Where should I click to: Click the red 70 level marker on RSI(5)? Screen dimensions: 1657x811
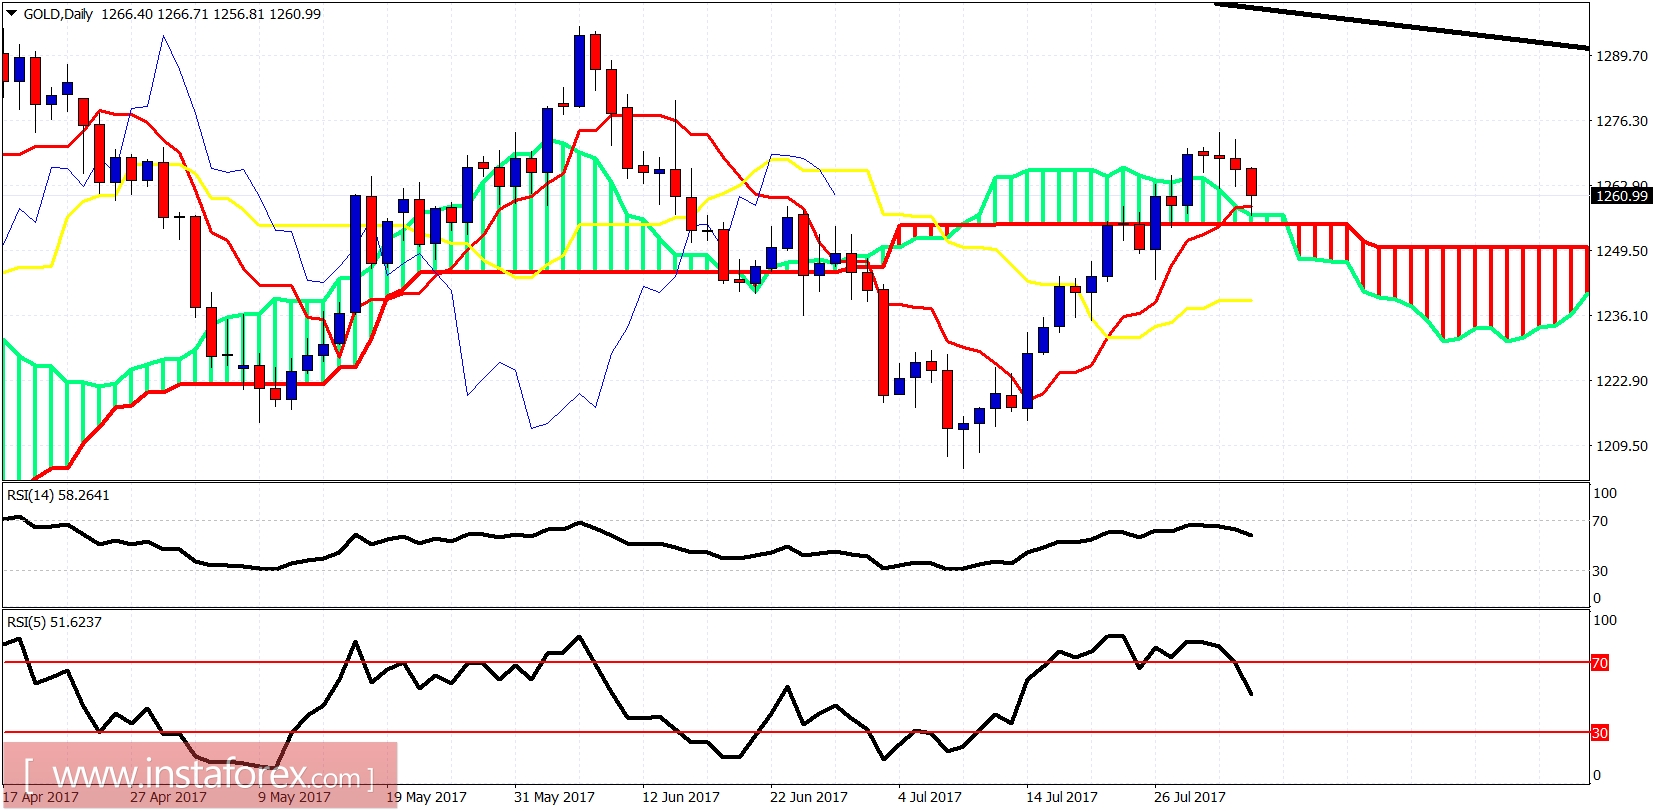(1600, 663)
